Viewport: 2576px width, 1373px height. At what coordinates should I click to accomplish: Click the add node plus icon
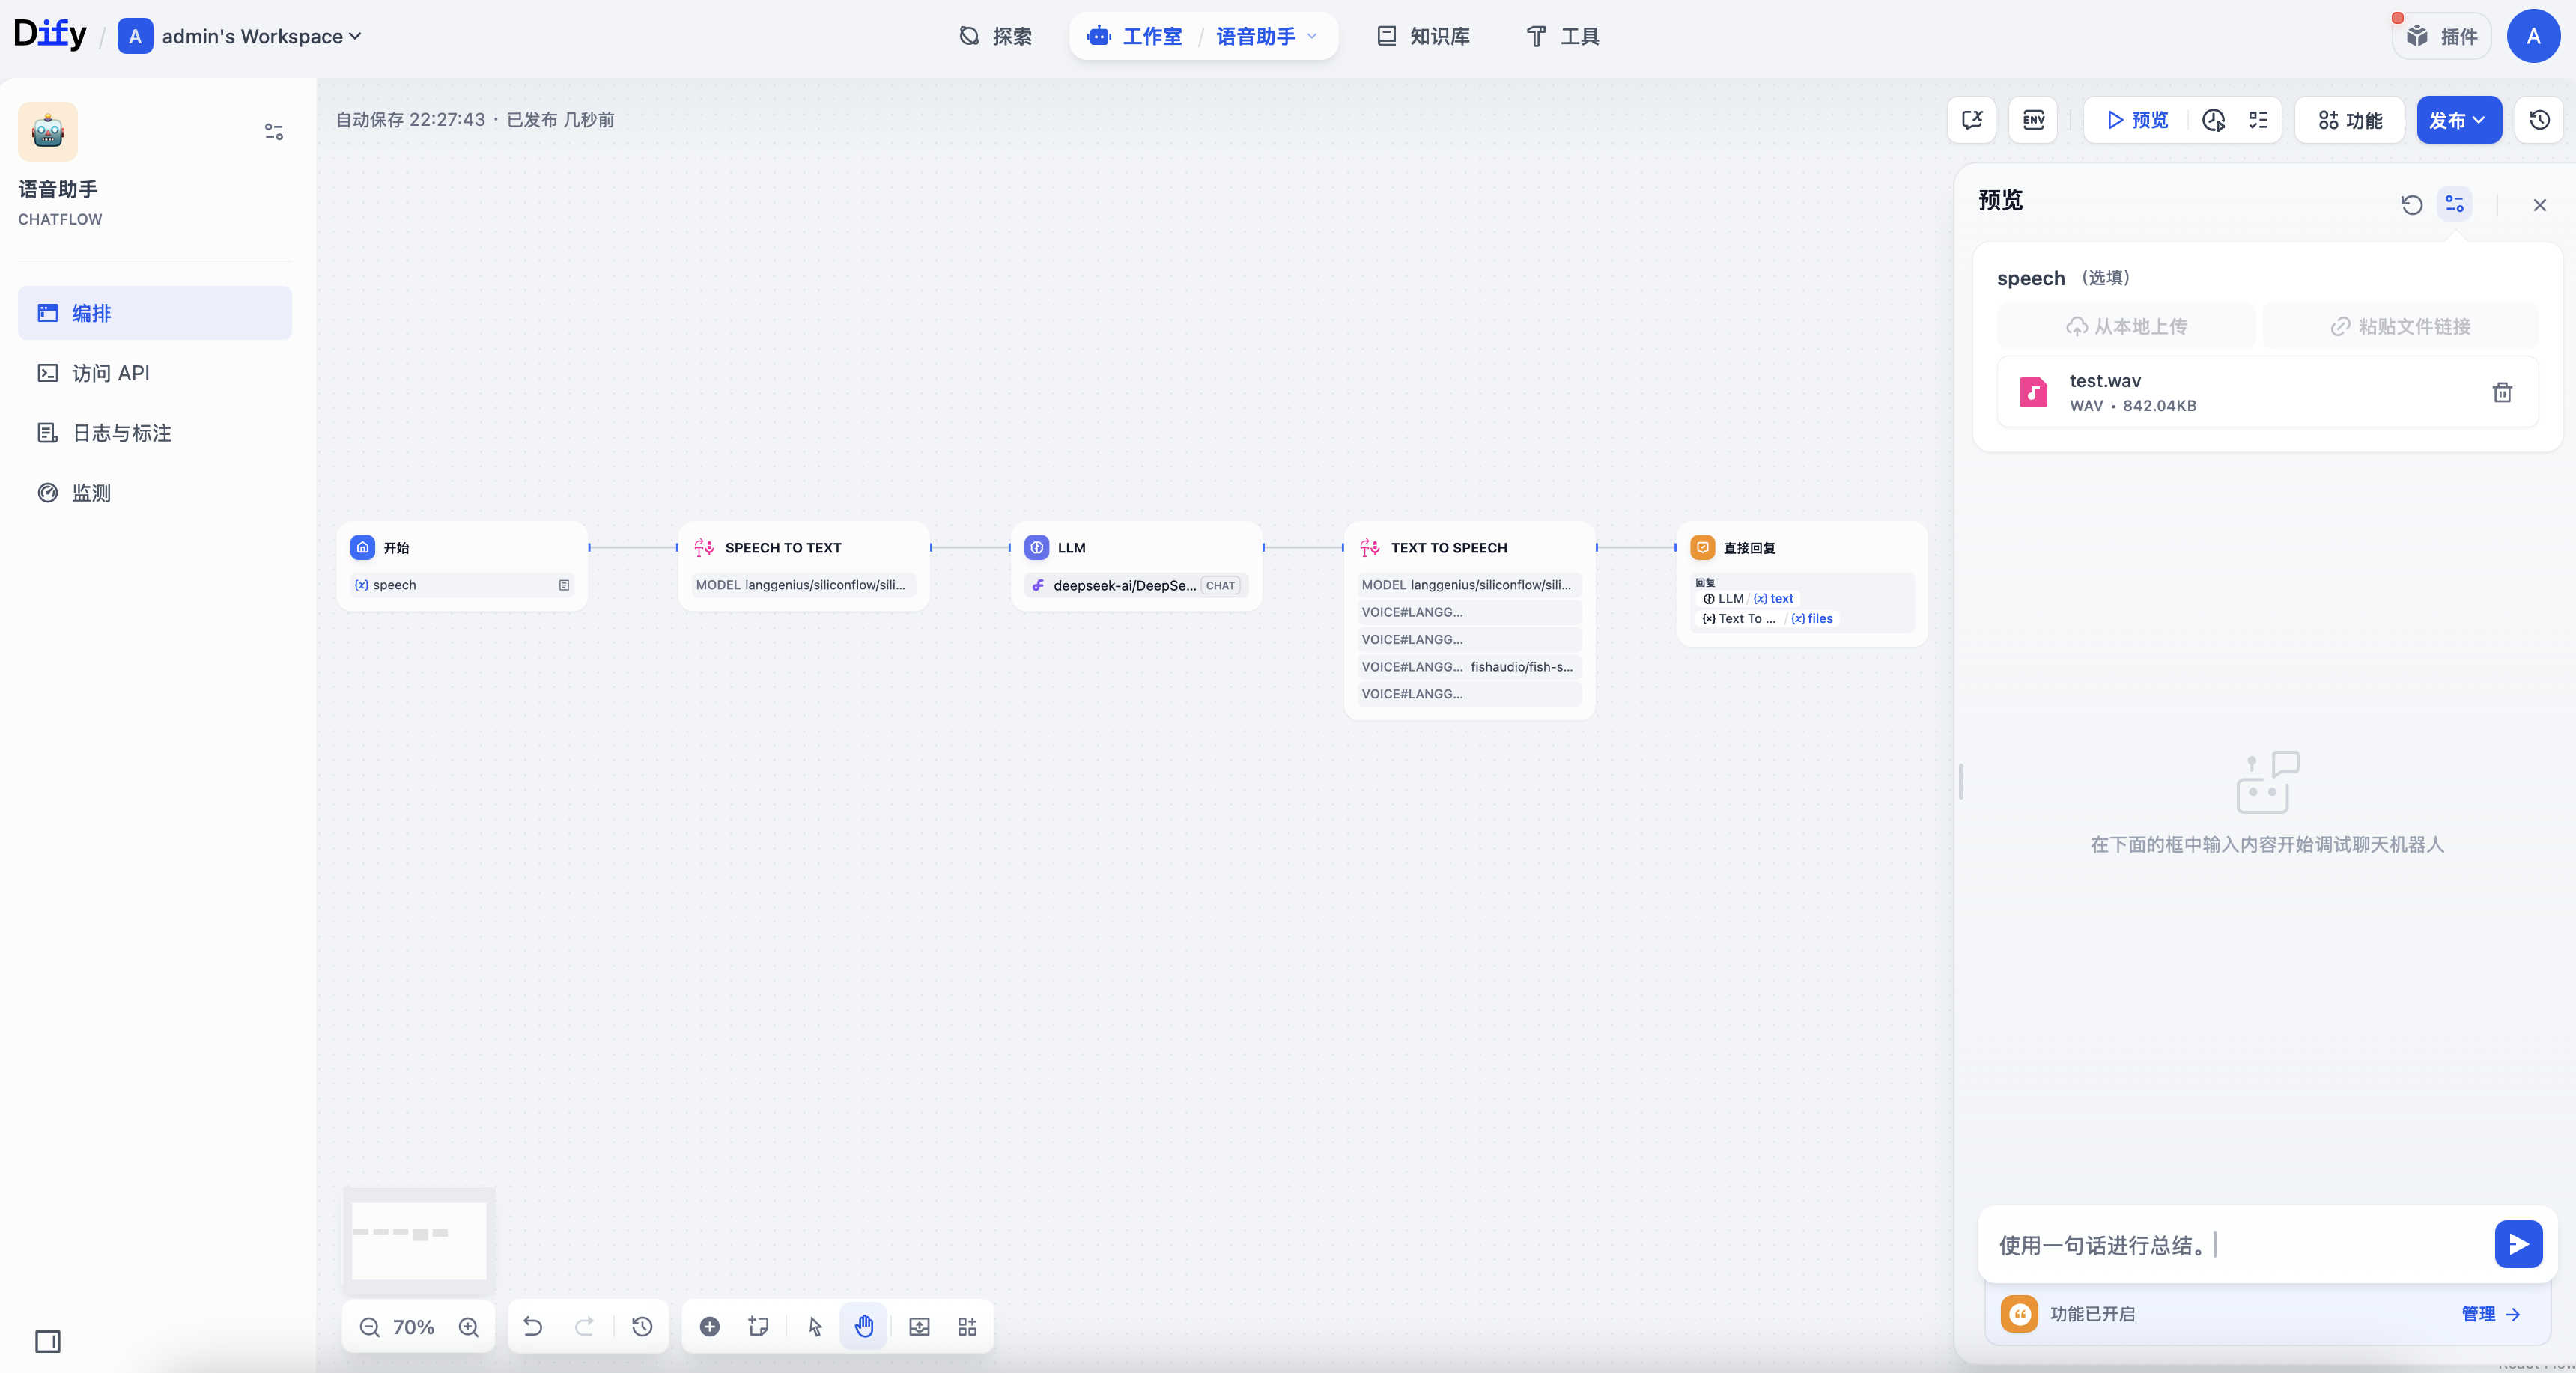coord(709,1326)
